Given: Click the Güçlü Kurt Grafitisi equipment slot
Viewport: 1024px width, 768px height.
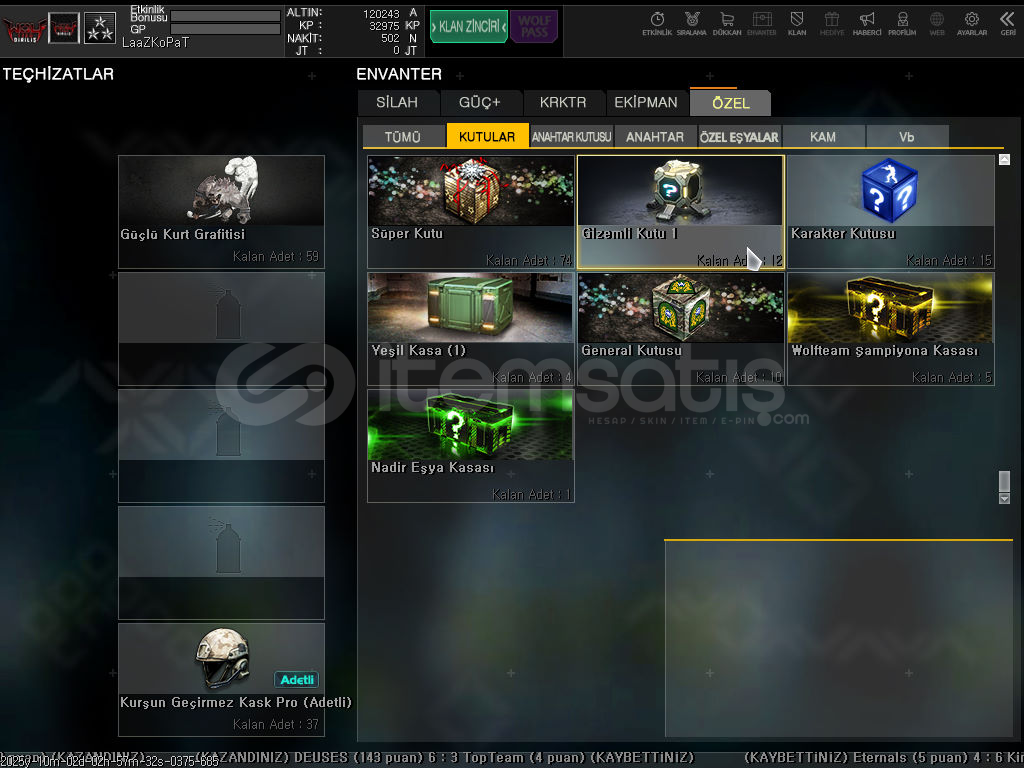Looking at the screenshot, I should pos(221,212).
